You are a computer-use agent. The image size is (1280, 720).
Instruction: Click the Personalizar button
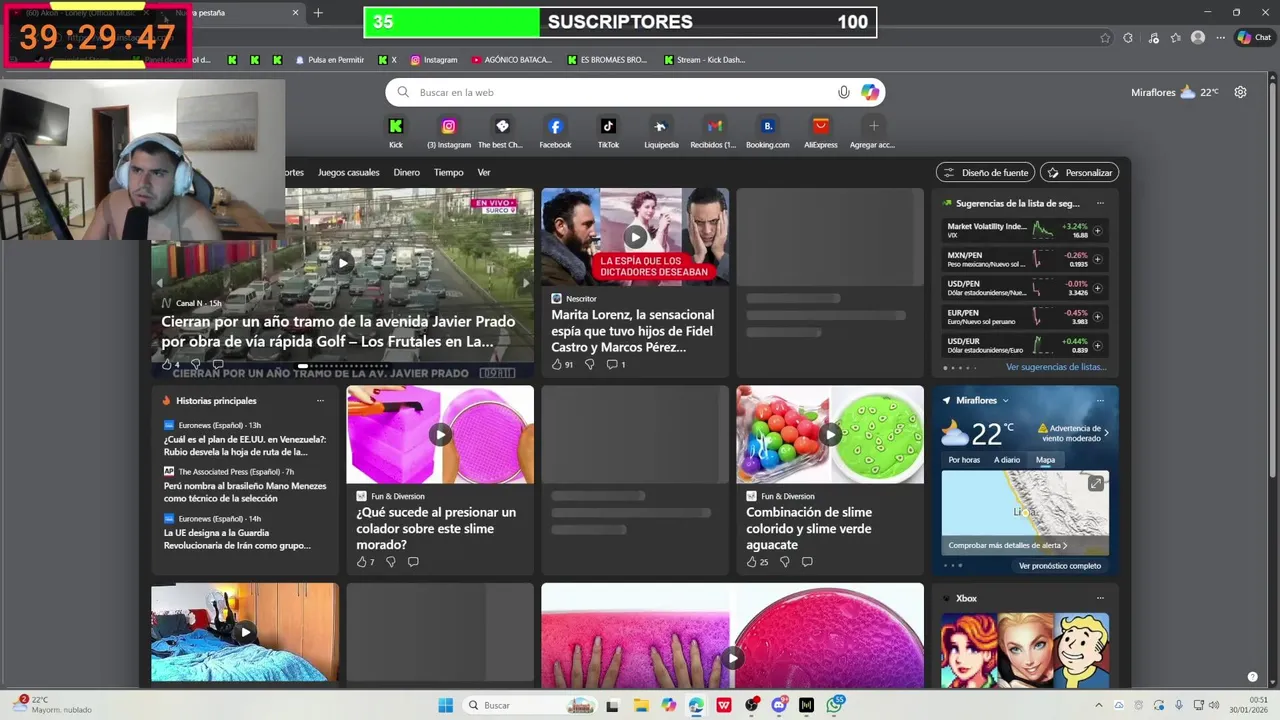(1079, 172)
